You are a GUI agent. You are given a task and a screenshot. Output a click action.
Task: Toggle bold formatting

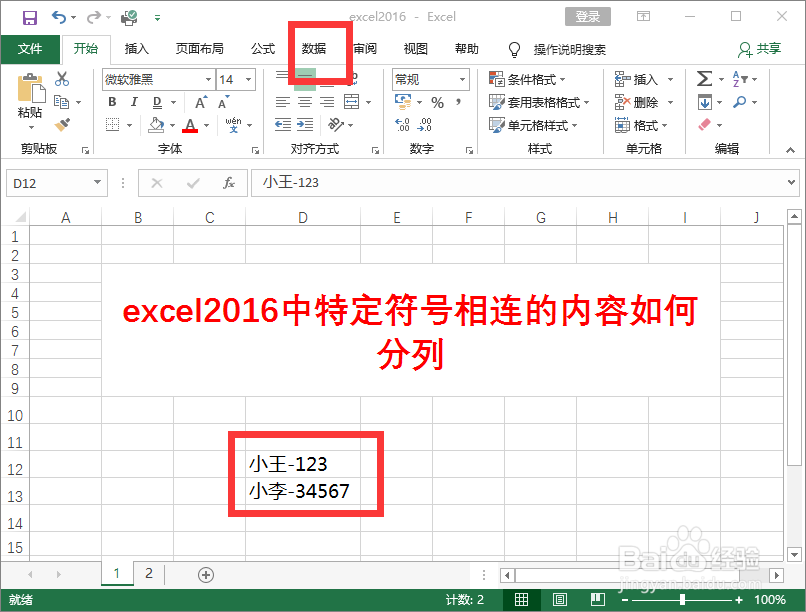(113, 102)
